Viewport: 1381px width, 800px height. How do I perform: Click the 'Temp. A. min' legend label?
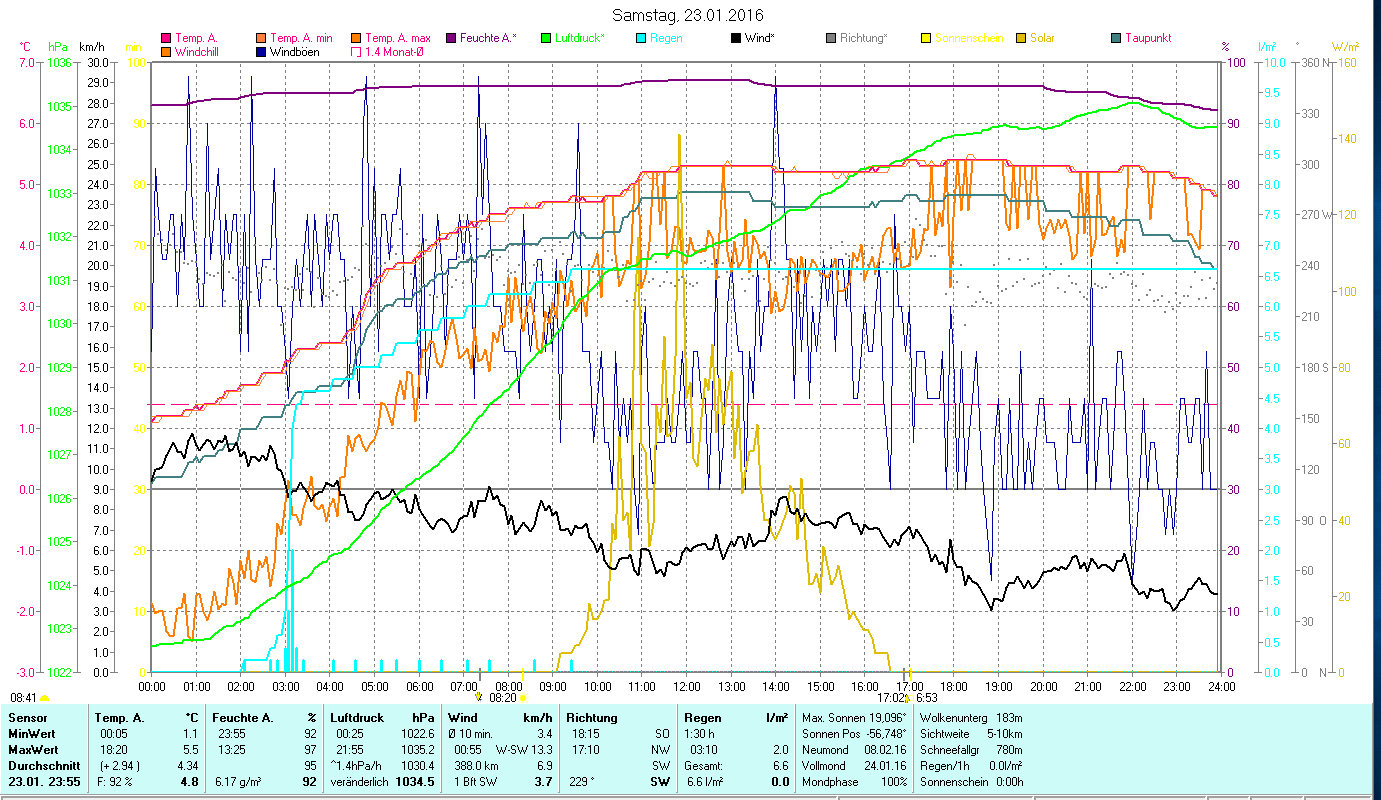[x=302, y=38]
